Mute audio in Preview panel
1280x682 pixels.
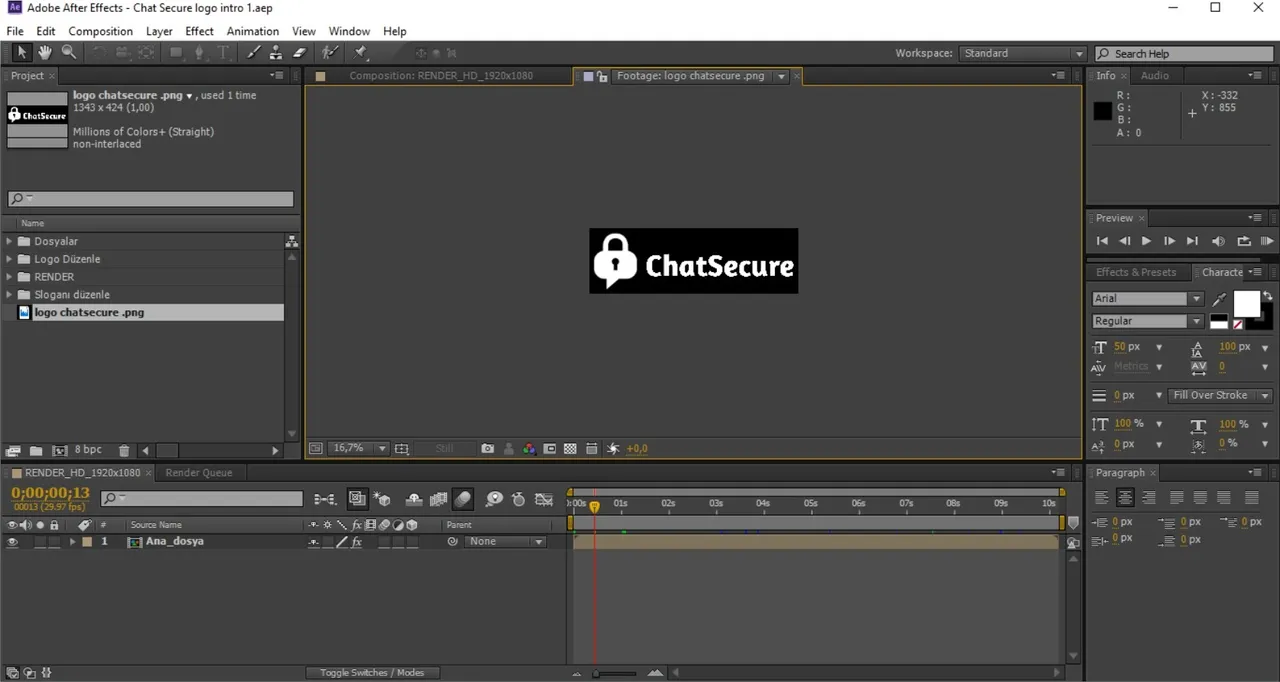1218,241
